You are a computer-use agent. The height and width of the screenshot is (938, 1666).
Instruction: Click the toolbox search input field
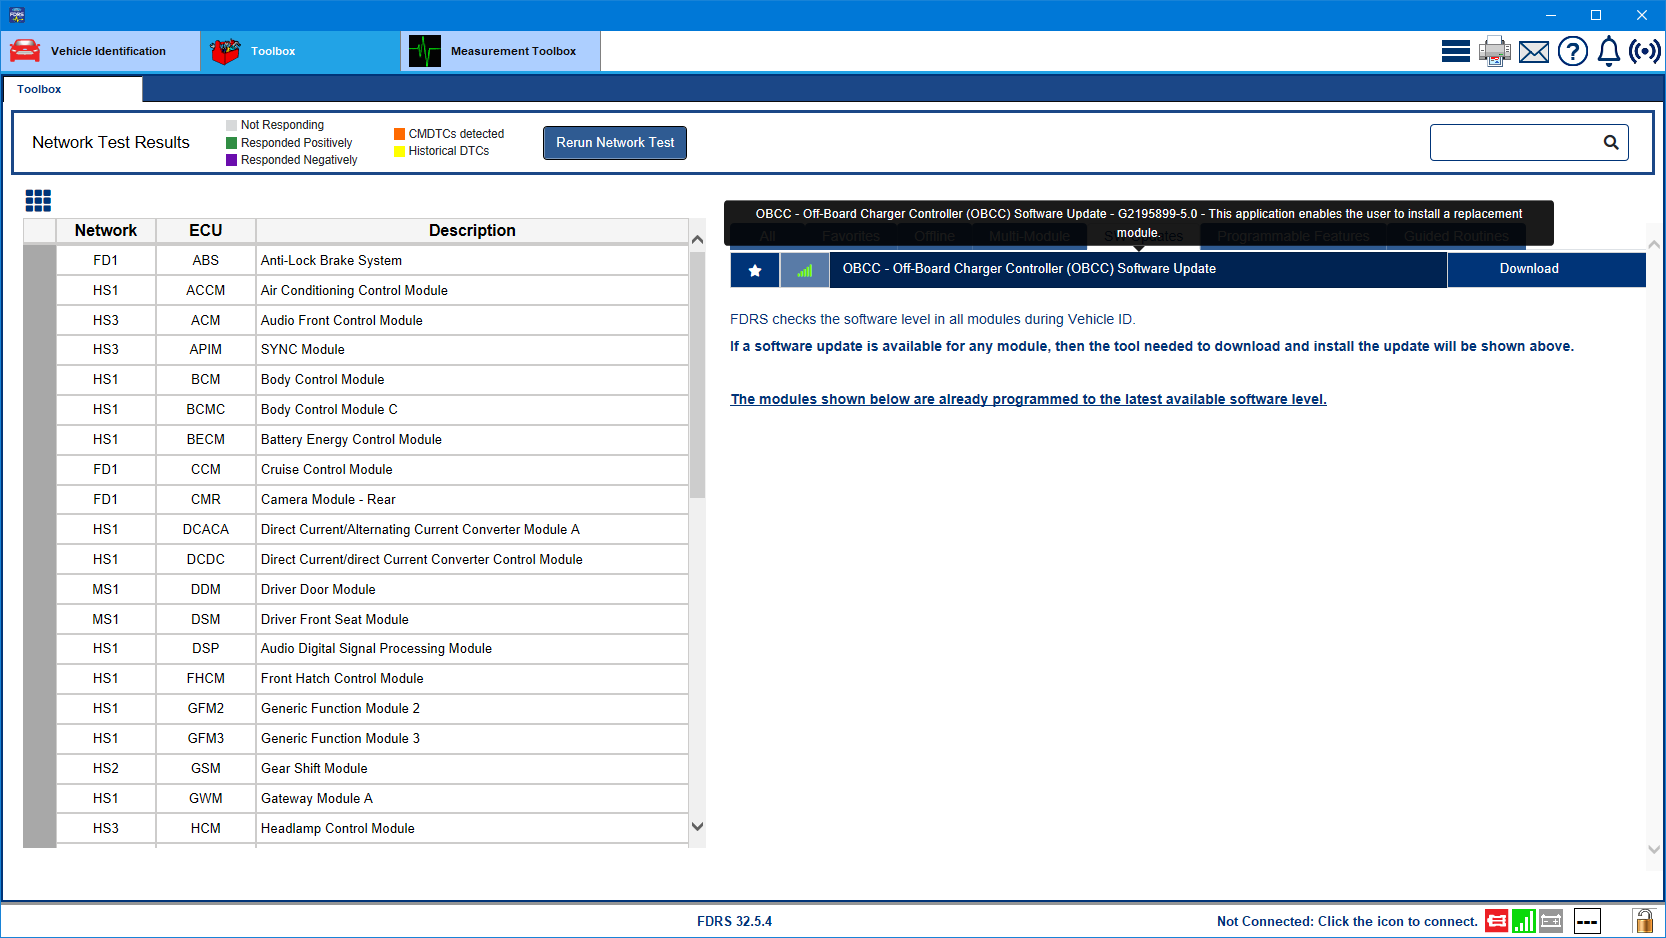click(x=1514, y=143)
